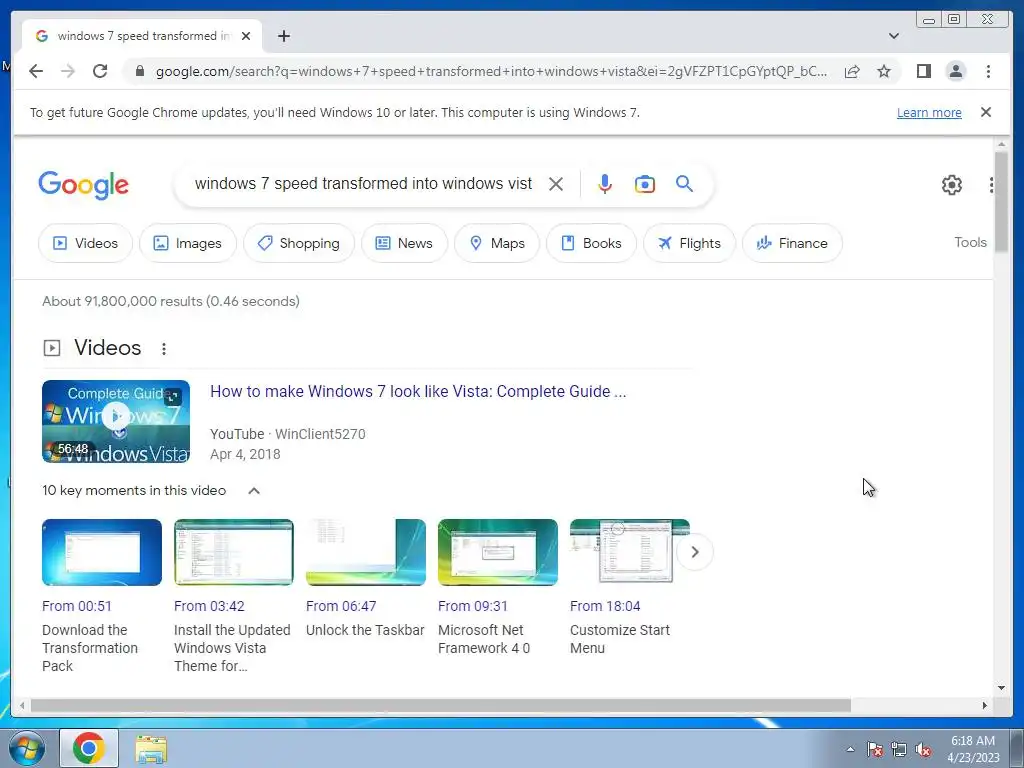Bookmark this page with the star
Screen dimensions: 1024x768
(x=884, y=71)
